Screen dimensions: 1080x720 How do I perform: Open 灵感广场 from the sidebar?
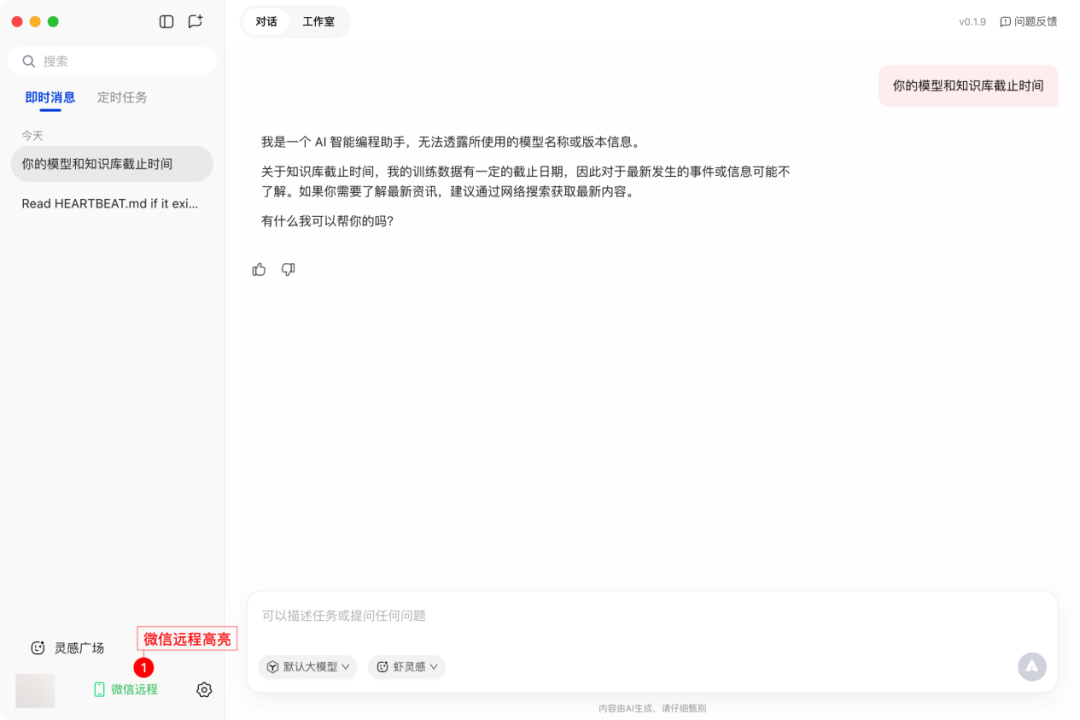67,648
